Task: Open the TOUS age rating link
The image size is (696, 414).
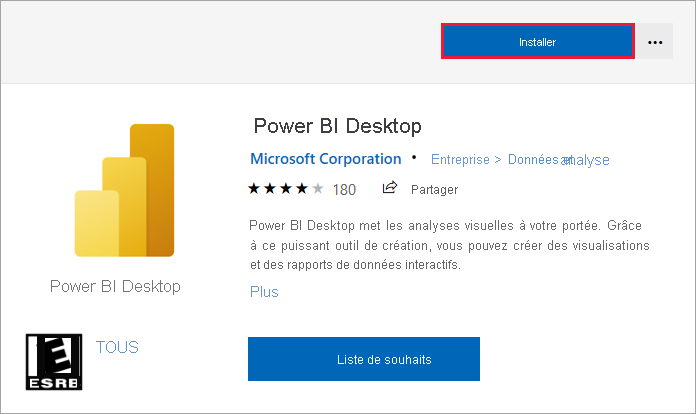Action: pyautogui.click(x=117, y=347)
